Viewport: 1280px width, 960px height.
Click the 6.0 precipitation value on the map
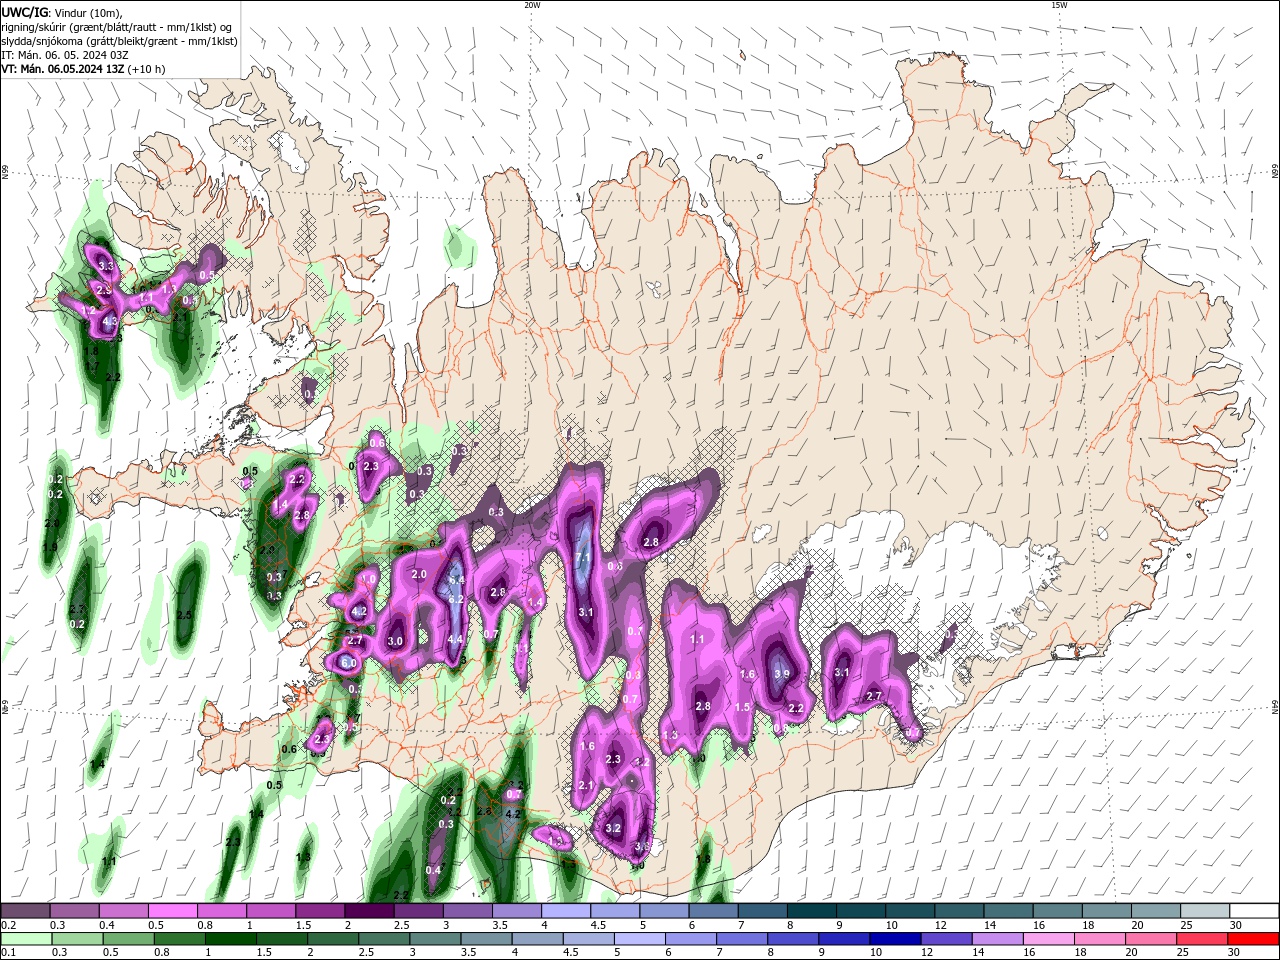tap(349, 663)
